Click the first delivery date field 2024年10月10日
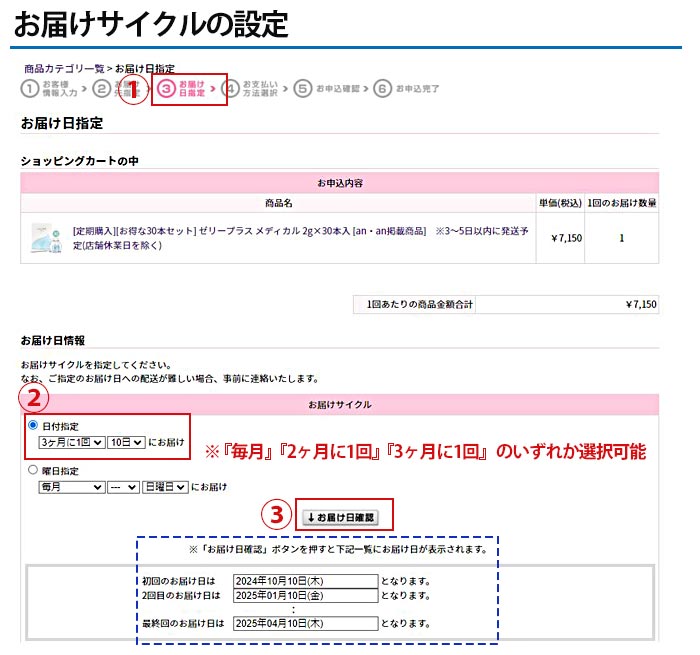700x655 pixels. tap(305, 581)
